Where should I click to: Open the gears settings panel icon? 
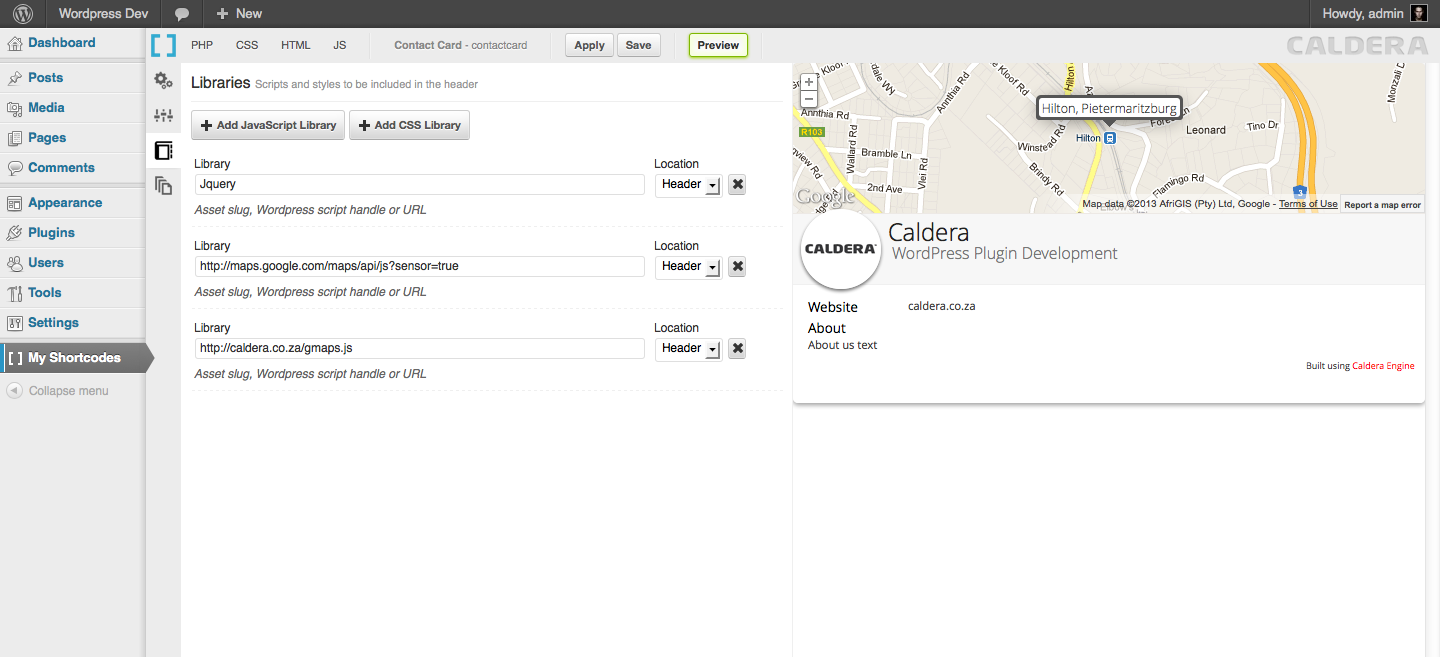163,81
